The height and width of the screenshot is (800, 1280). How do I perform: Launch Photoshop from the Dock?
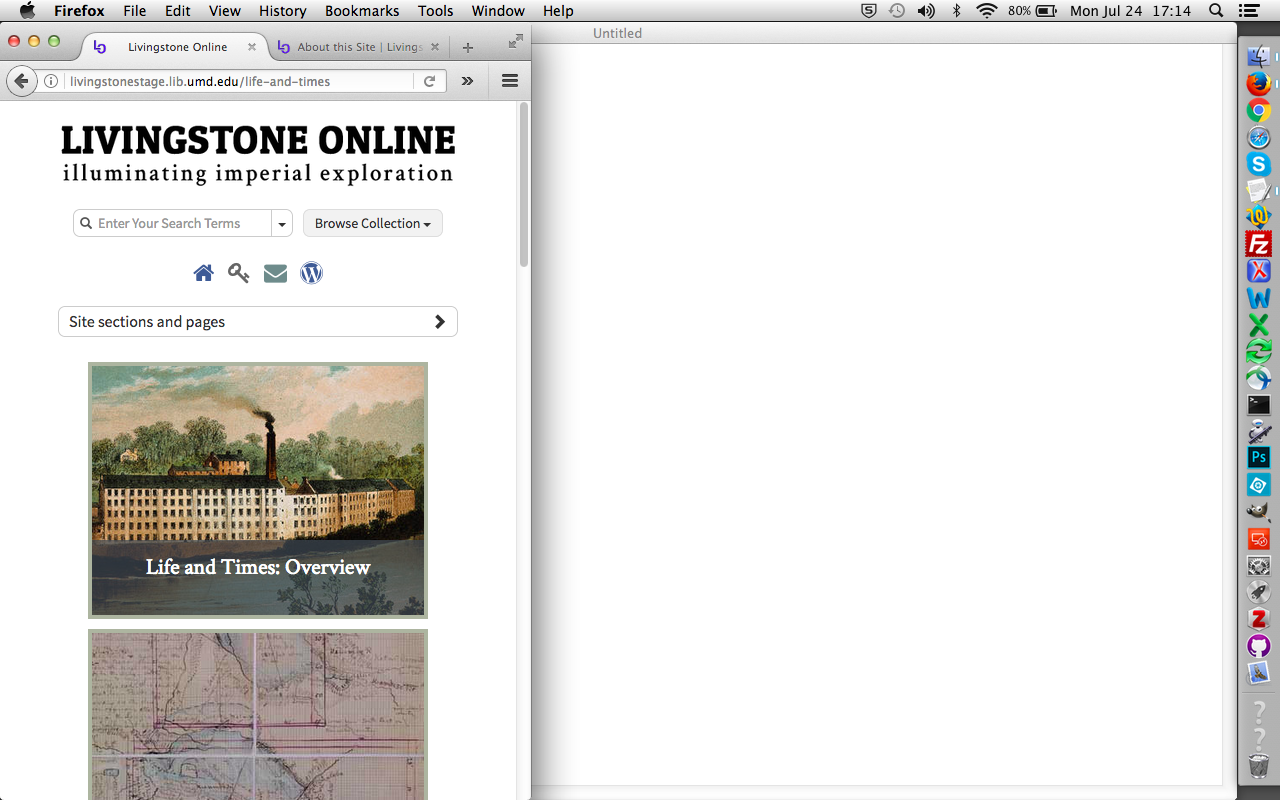[1259, 458]
